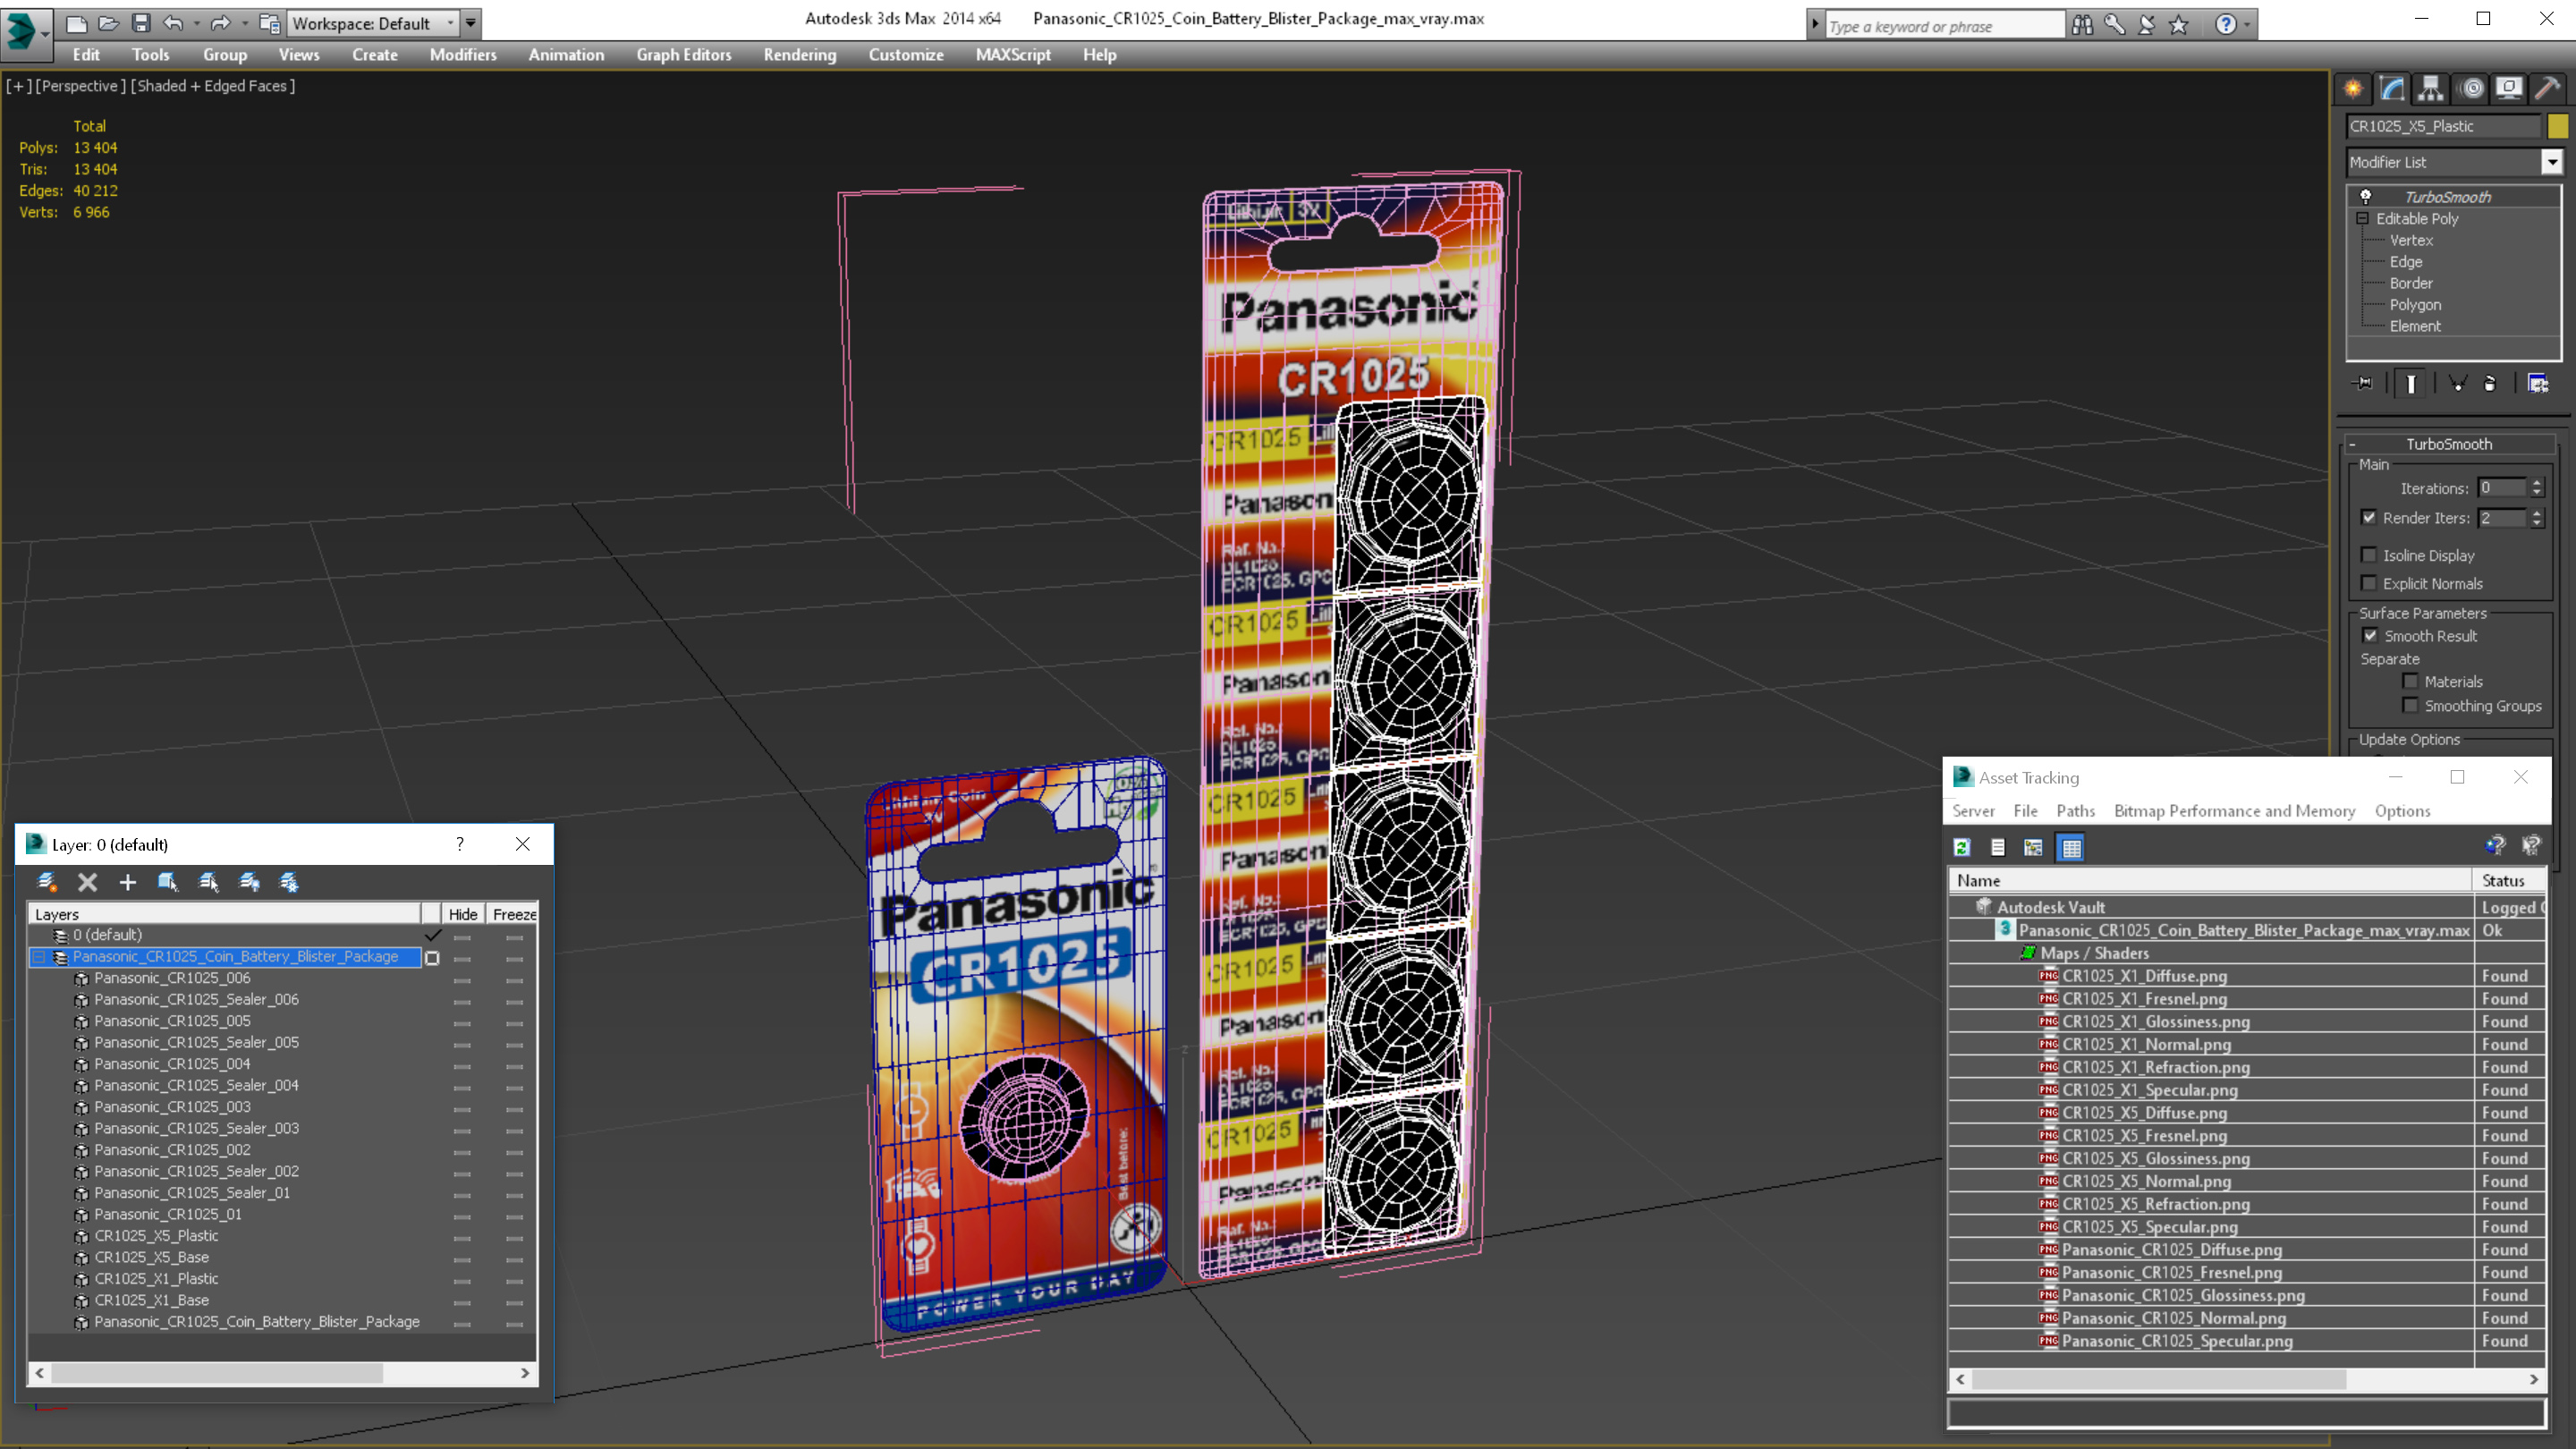The height and width of the screenshot is (1449, 2576).
Task: Click the Open File icon
Action: [109, 23]
